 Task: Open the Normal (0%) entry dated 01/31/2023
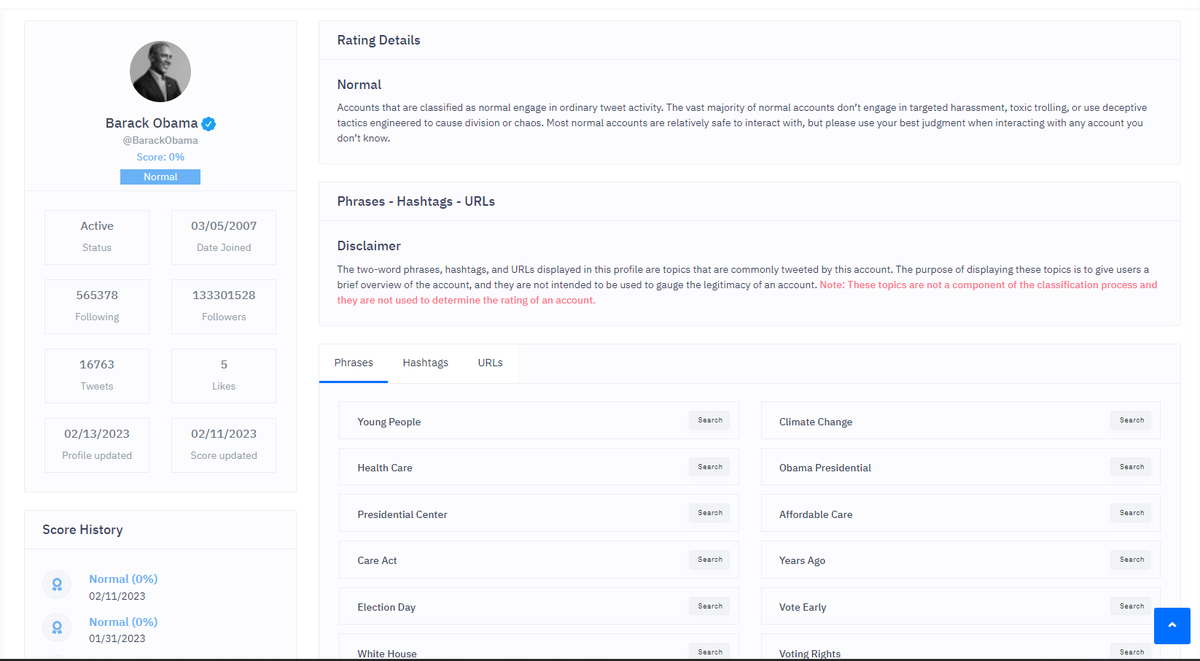pos(123,622)
